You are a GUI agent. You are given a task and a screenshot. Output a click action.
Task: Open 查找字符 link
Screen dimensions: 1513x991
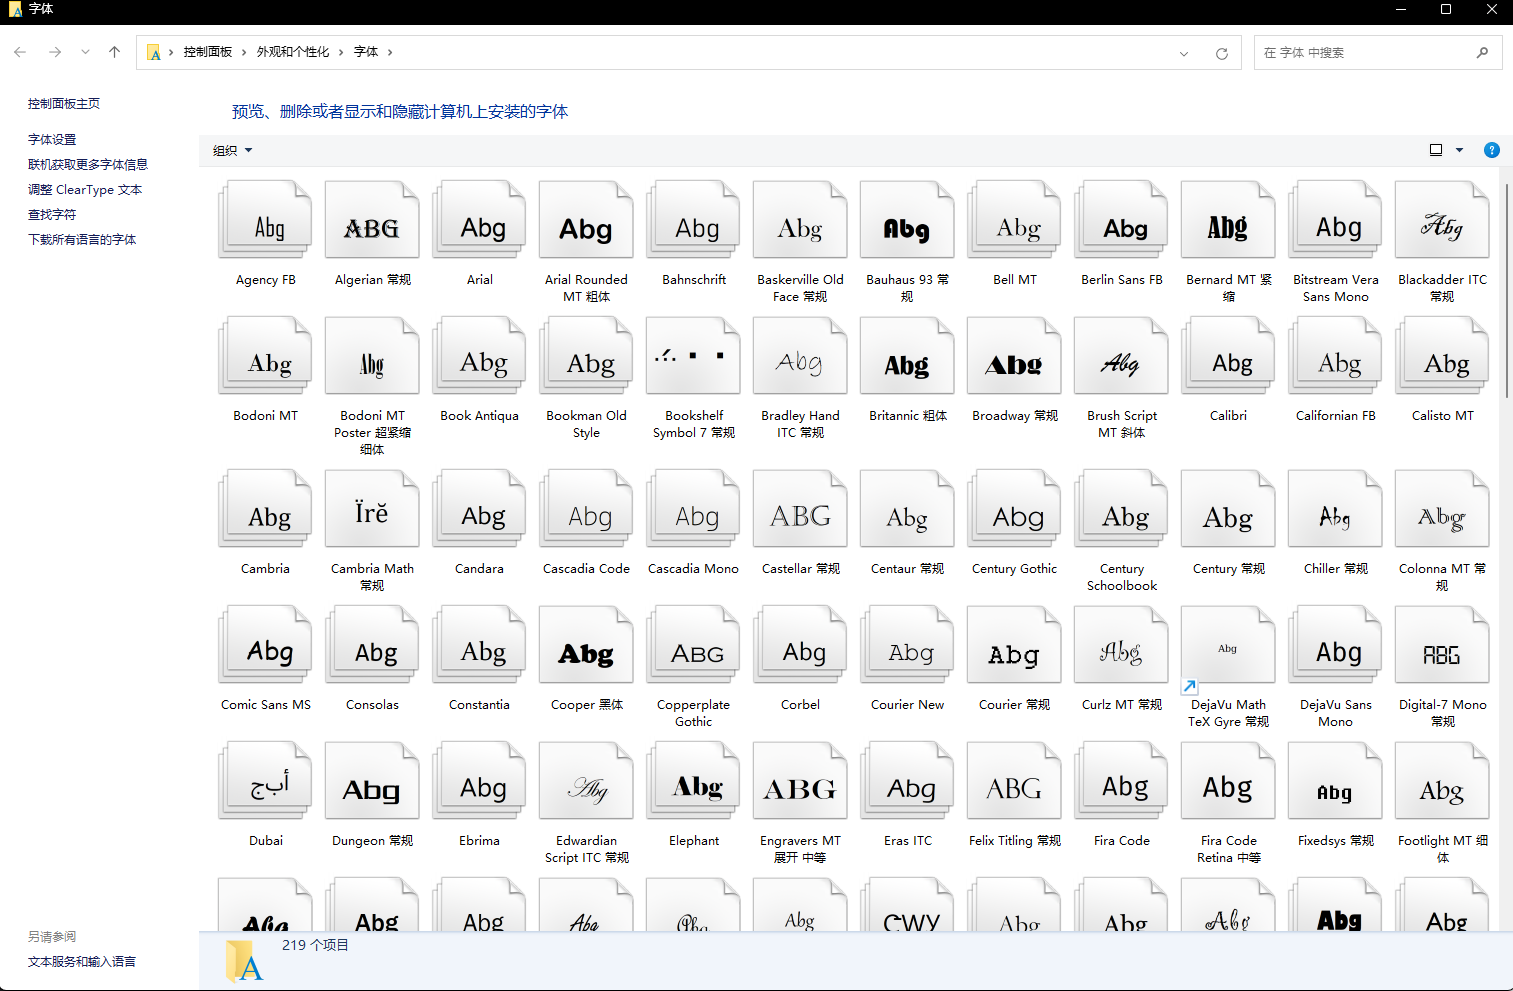tap(52, 215)
